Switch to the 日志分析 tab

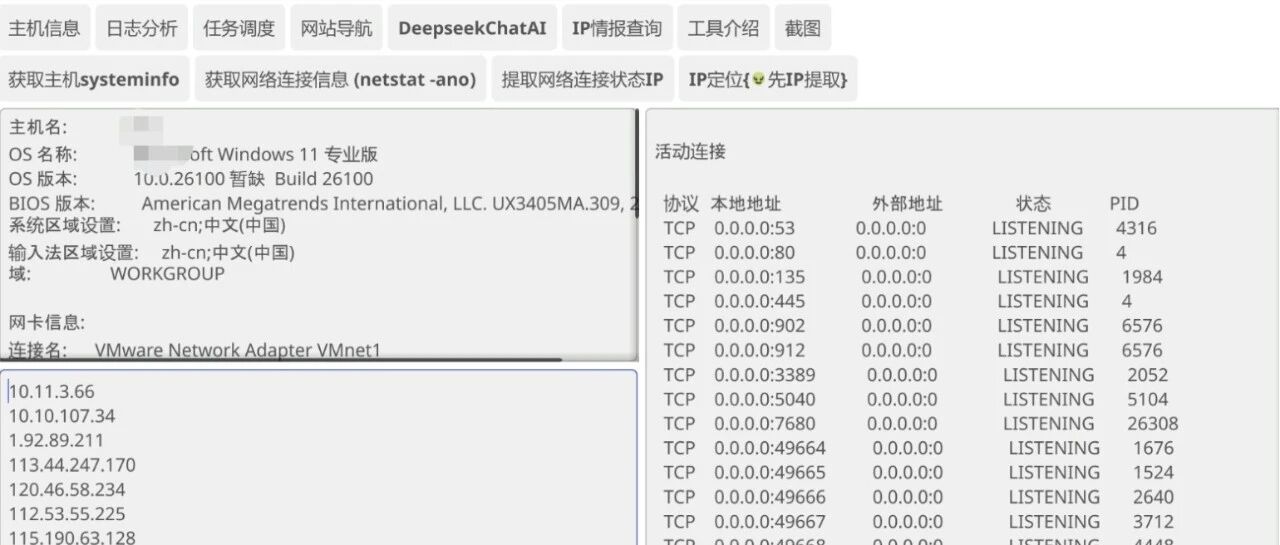[x=142, y=28]
